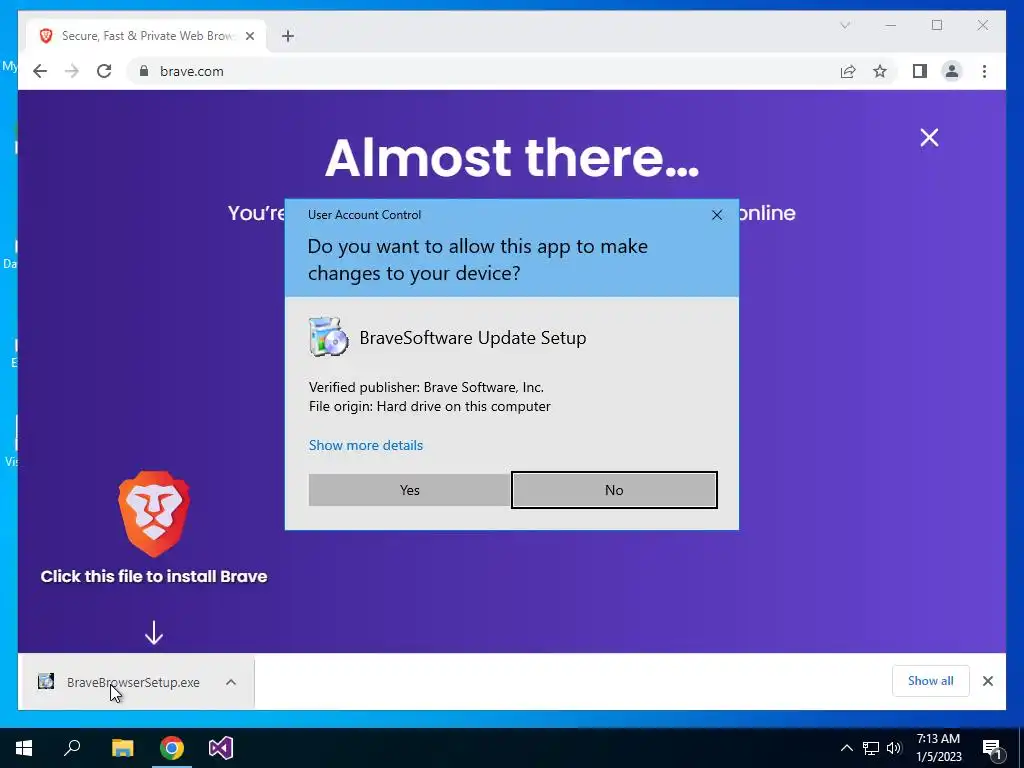The width and height of the screenshot is (1024, 768).
Task: Click 'Click this file to install Brave' text
Action: [154, 576]
